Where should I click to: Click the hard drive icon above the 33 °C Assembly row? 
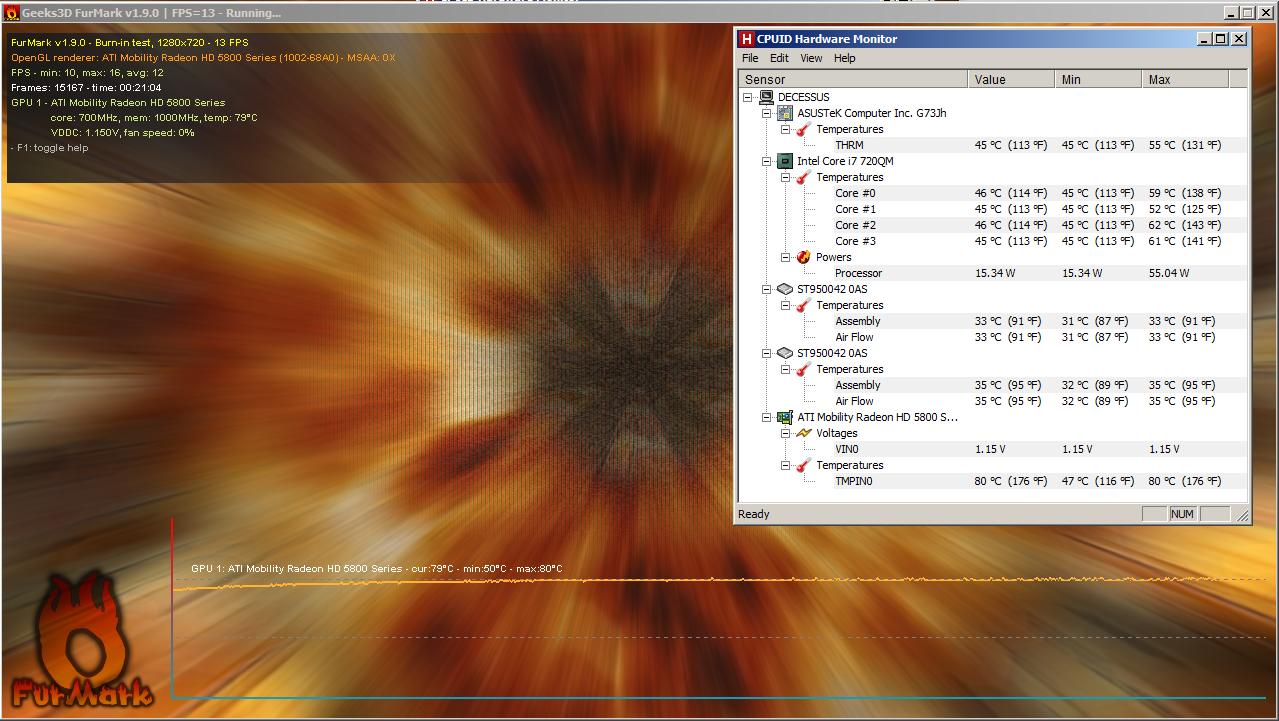[785, 289]
